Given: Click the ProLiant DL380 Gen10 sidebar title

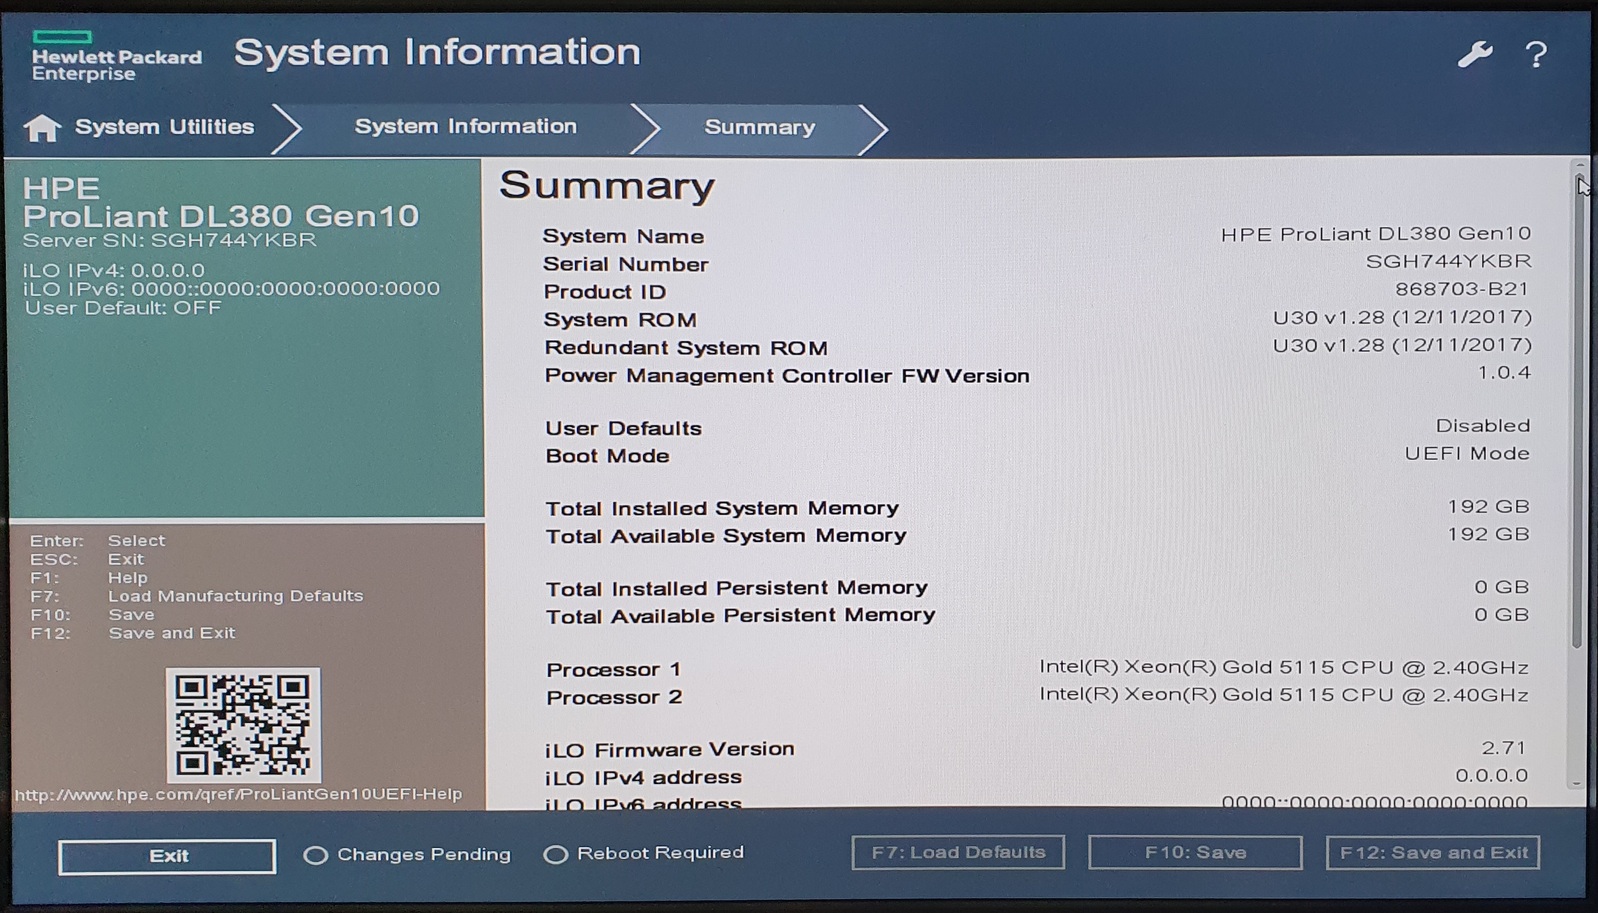Looking at the screenshot, I should click(221, 216).
